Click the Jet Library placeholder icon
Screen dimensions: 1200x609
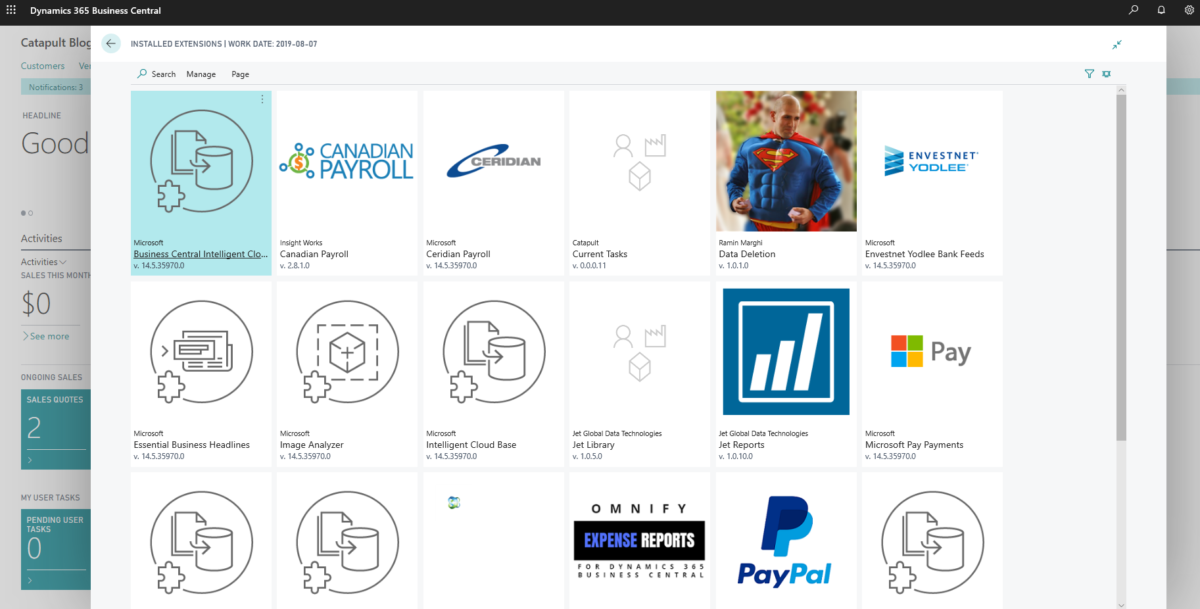639,352
